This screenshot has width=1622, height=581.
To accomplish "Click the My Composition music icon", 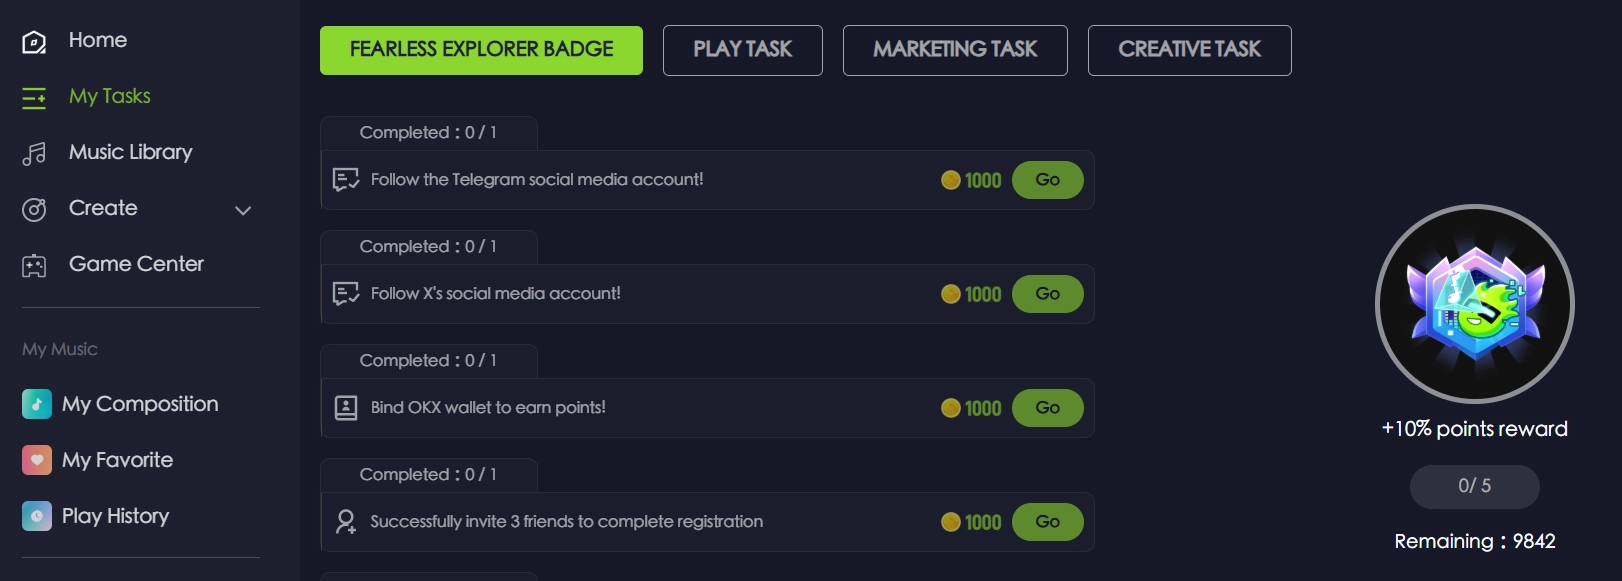I will (x=37, y=404).
